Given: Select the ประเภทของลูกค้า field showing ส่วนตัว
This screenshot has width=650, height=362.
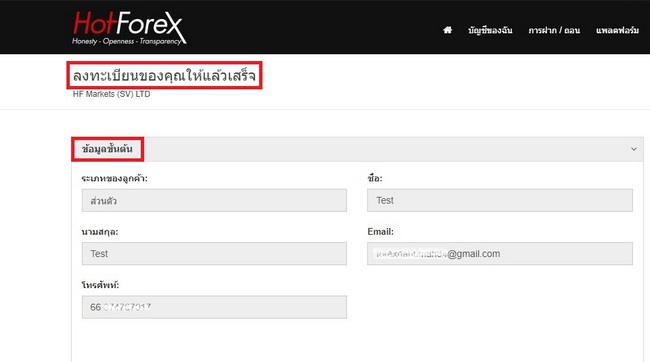Looking at the screenshot, I should pos(214,201).
